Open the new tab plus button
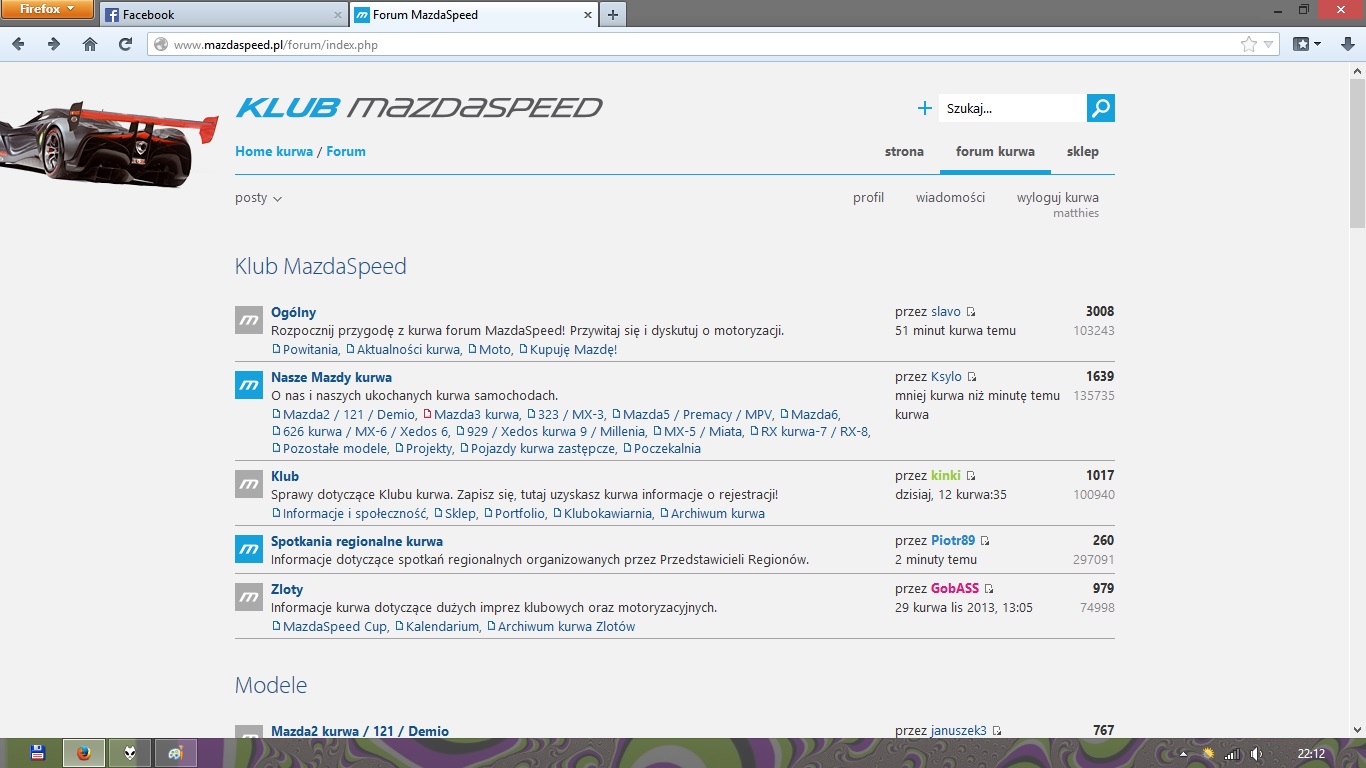This screenshot has height=768, width=1366. [613, 14]
